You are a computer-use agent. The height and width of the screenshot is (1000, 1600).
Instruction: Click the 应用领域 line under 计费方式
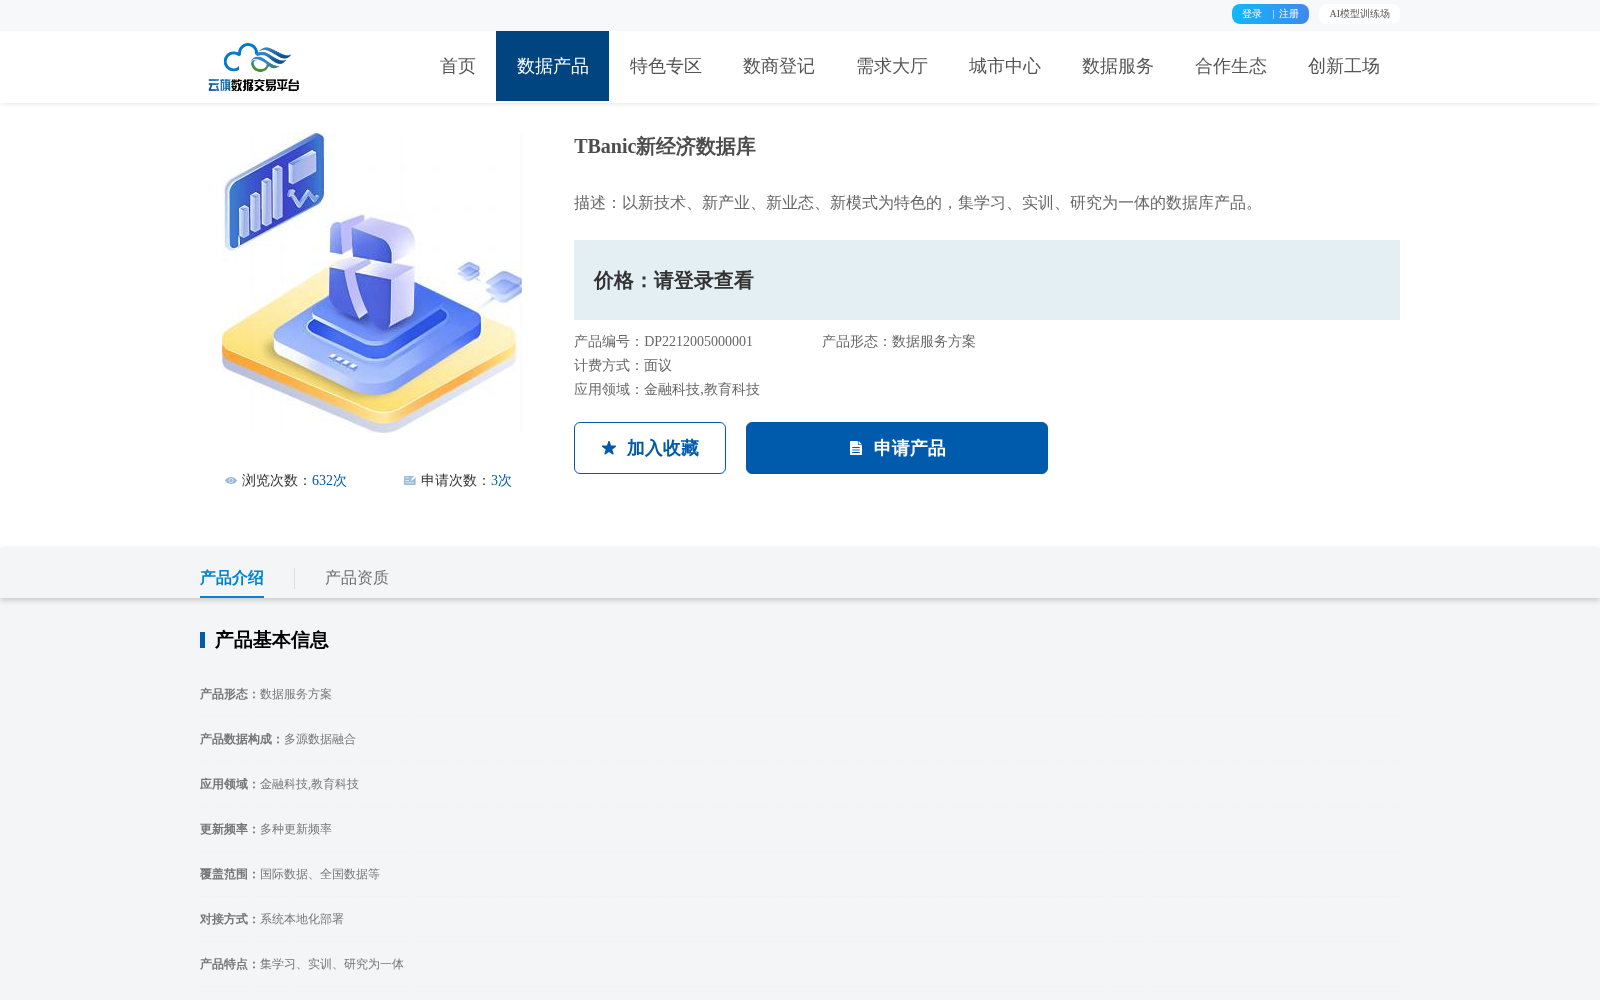[667, 390]
